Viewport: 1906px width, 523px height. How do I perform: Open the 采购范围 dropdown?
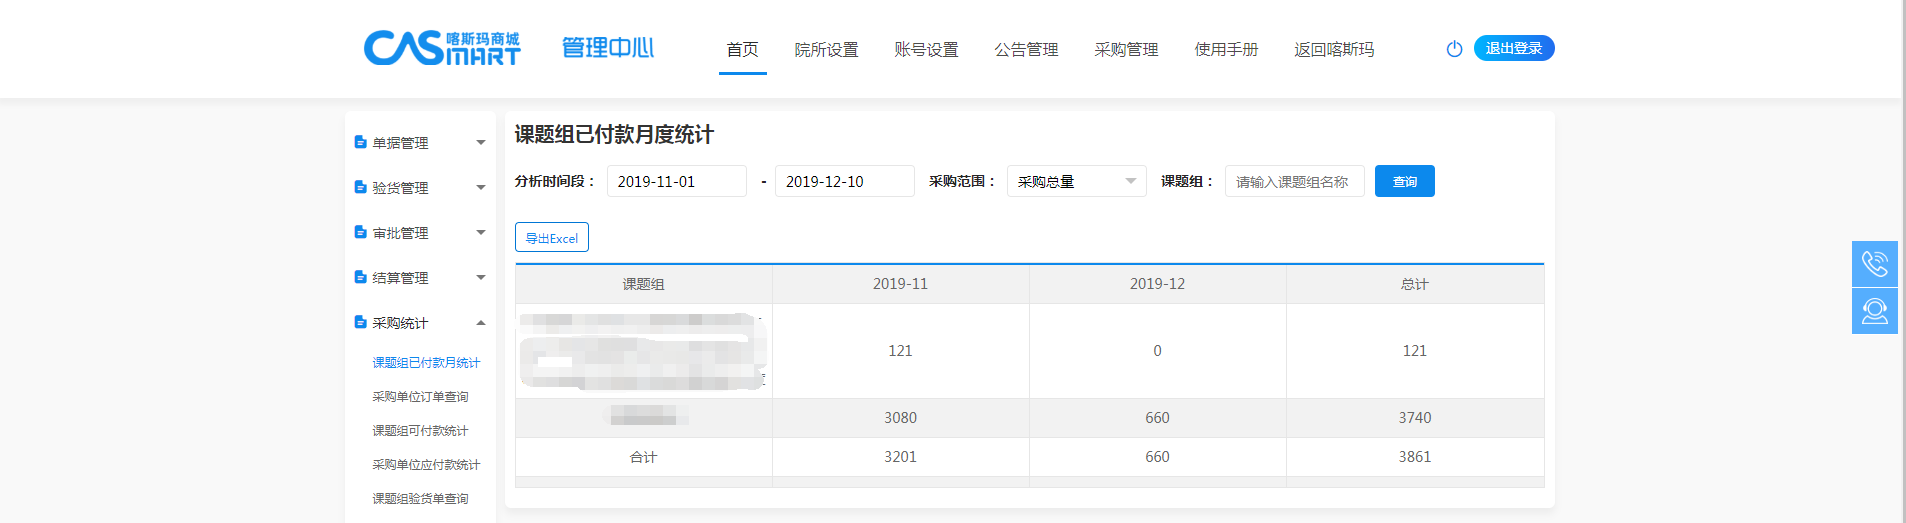pos(1076,181)
